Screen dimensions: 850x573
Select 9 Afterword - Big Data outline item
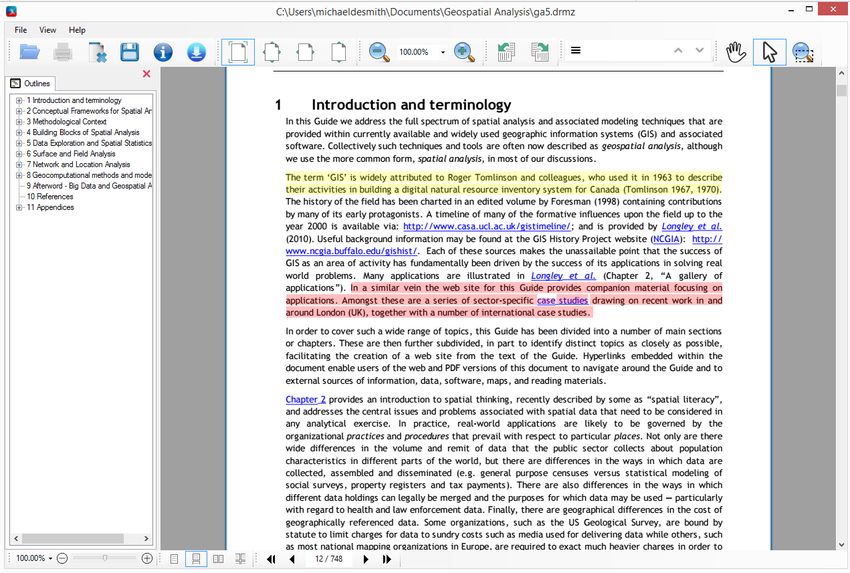click(89, 186)
